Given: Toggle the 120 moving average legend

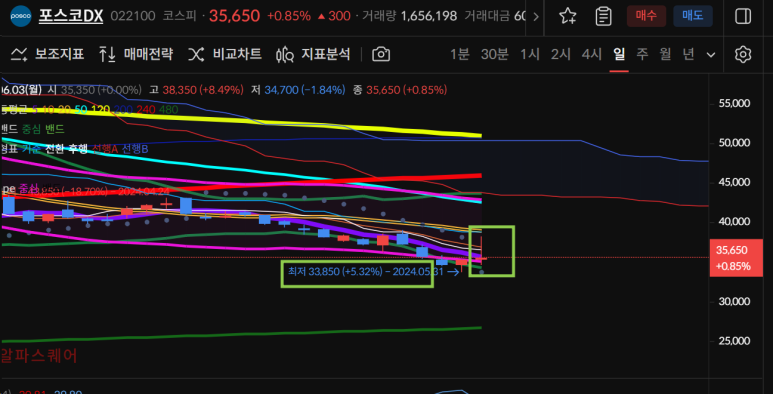Looking at the screenshot, I should (101, 109).
